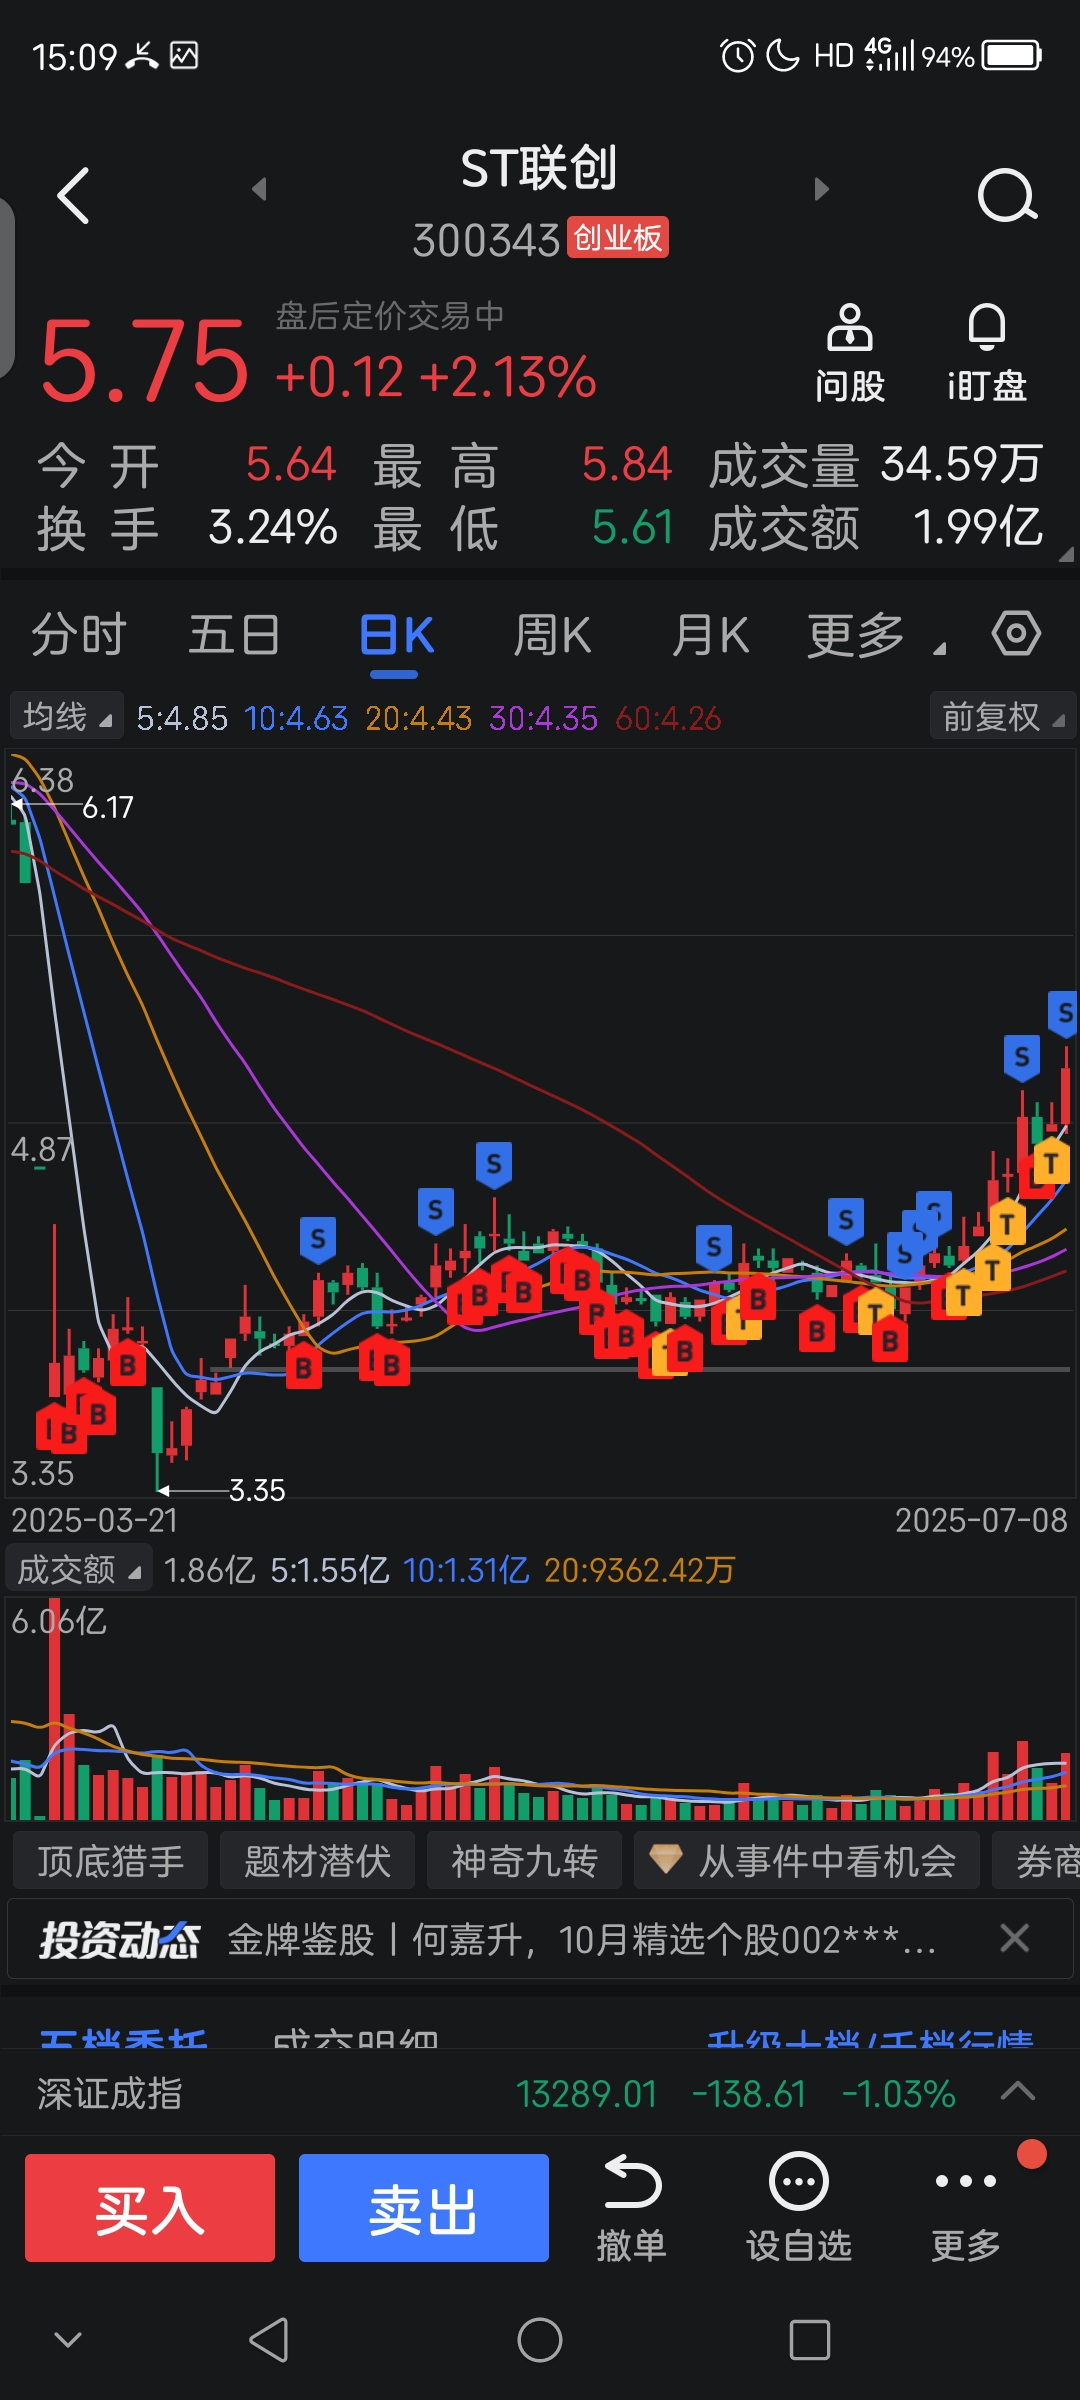Open the search magnifier icon
Viewport: 1080px width, 2400px height.
tap(1006, 195)
